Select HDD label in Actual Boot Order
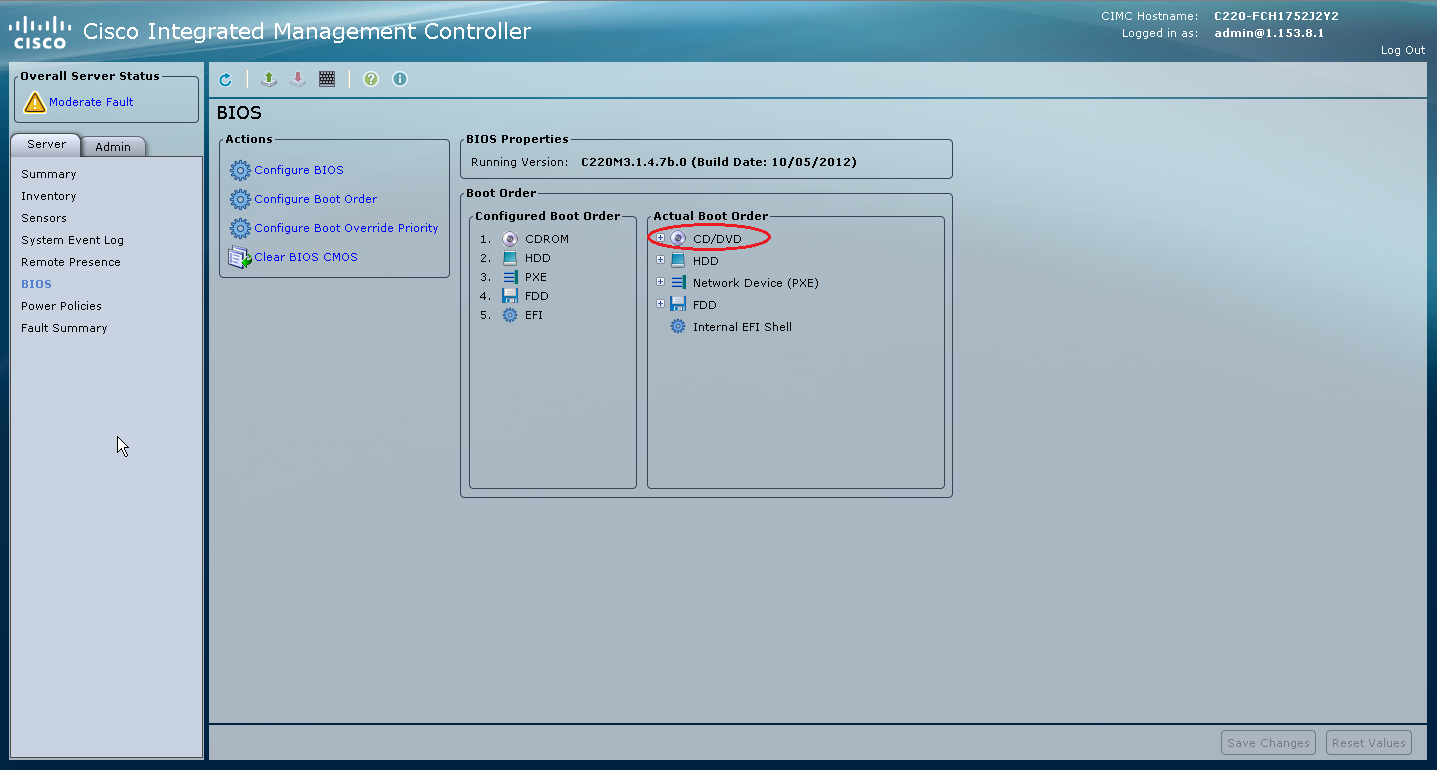Viewport: 1437px width, 770px height. 705,261
